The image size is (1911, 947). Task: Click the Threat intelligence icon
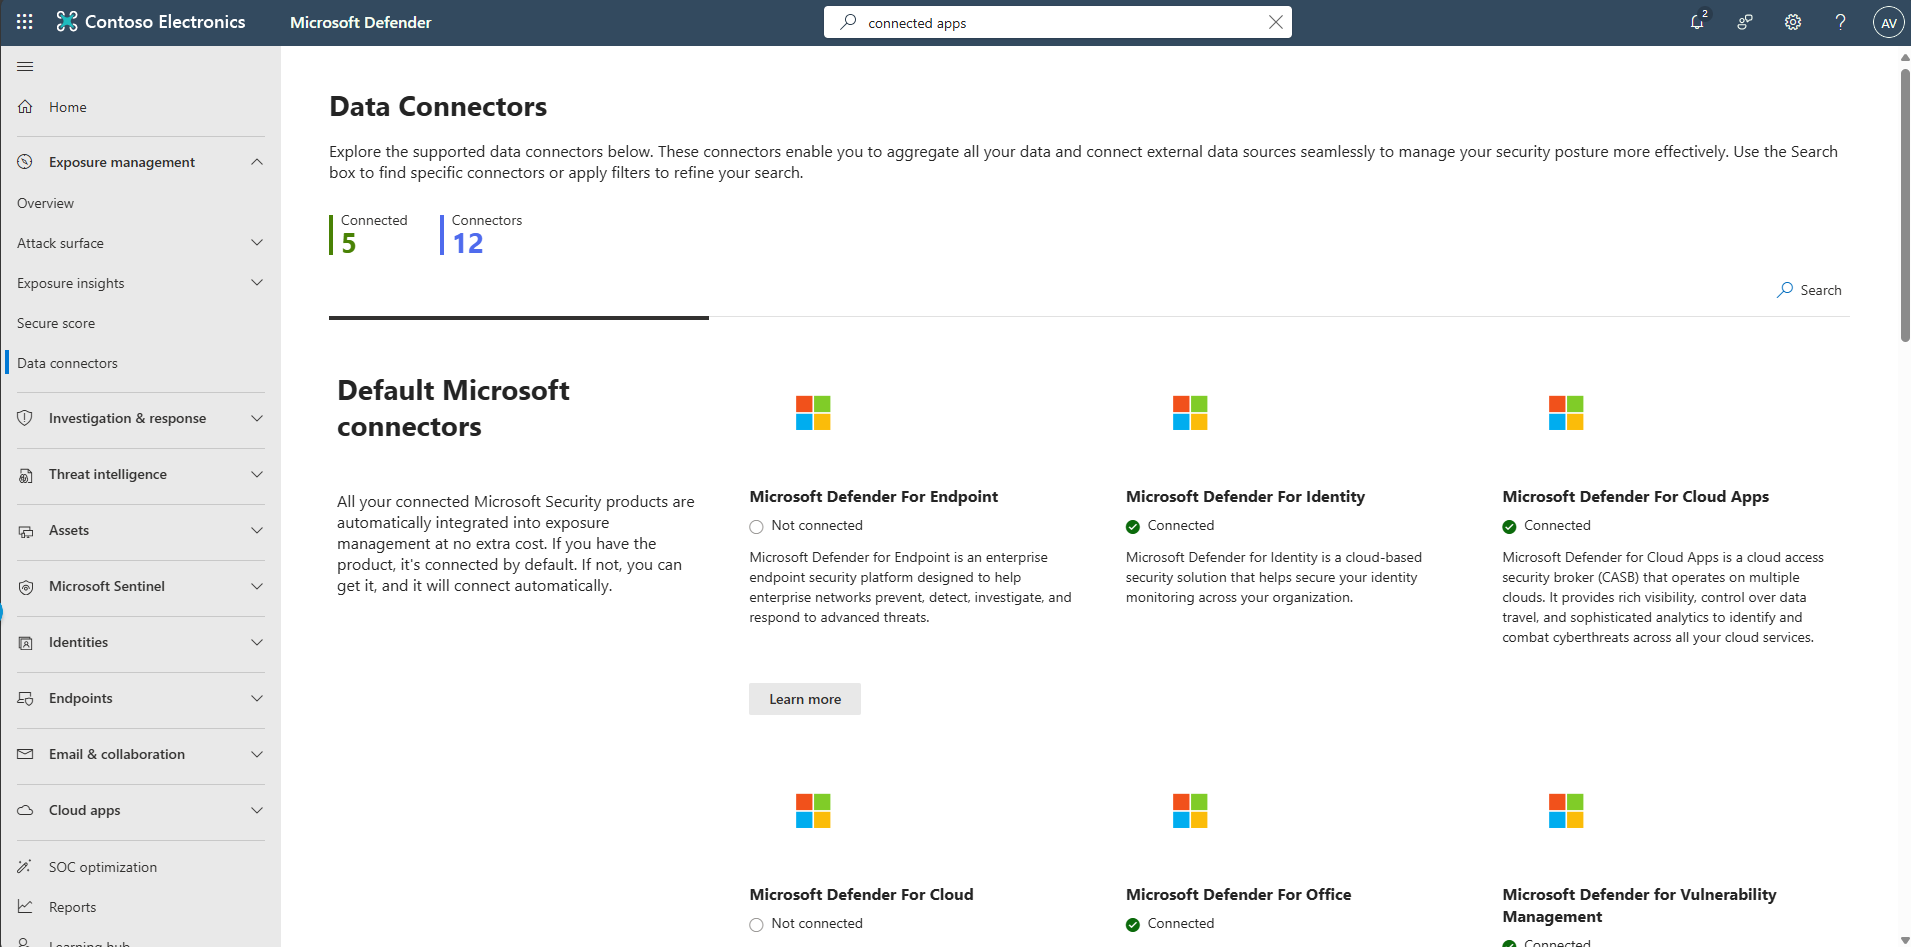pos(26,475)
